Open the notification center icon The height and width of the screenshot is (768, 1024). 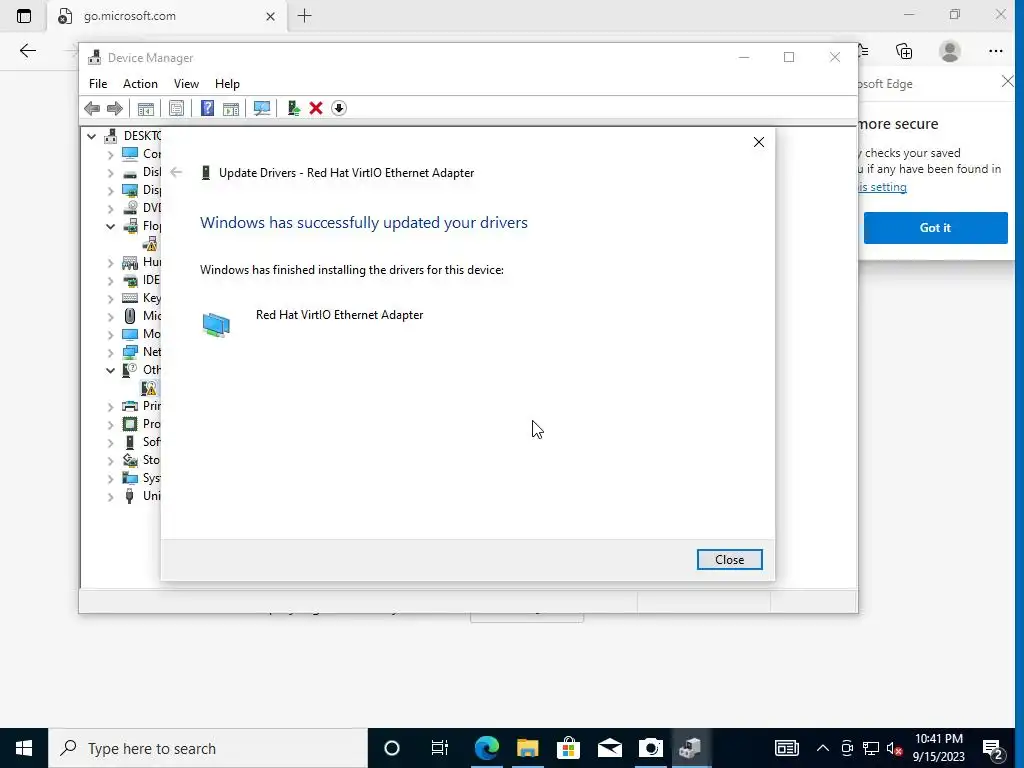click(x=993, y=748)
